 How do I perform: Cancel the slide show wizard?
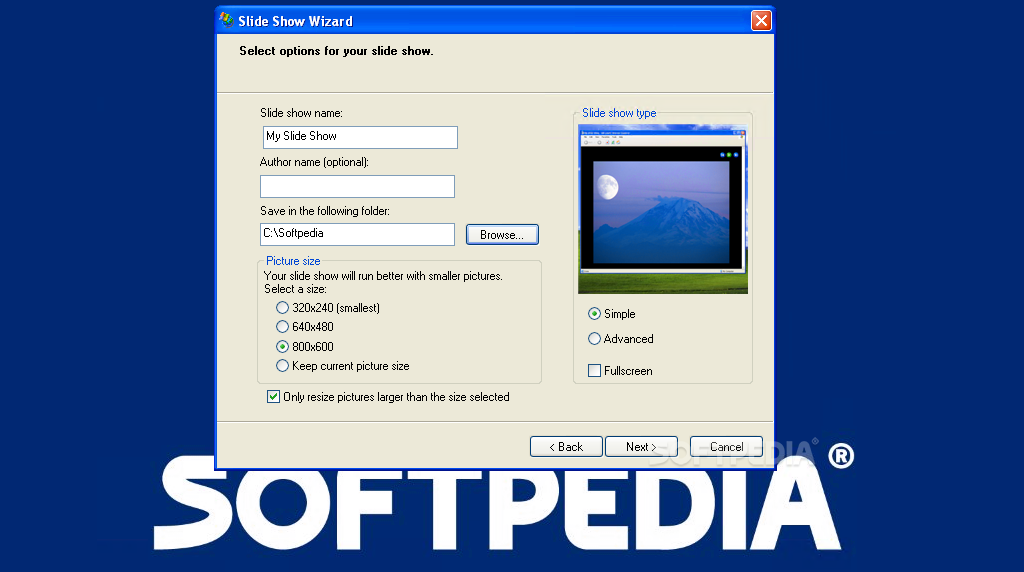point(726,447)
